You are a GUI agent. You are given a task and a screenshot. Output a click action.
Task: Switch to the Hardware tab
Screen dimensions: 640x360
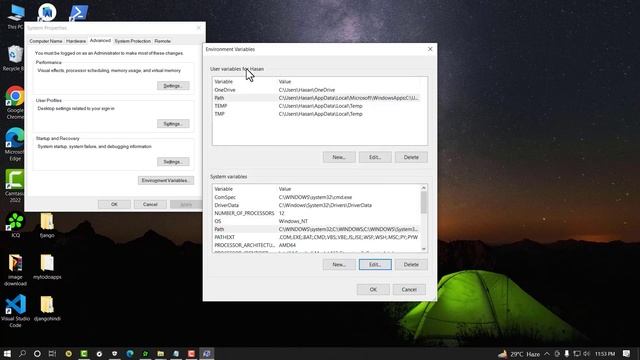76,41
